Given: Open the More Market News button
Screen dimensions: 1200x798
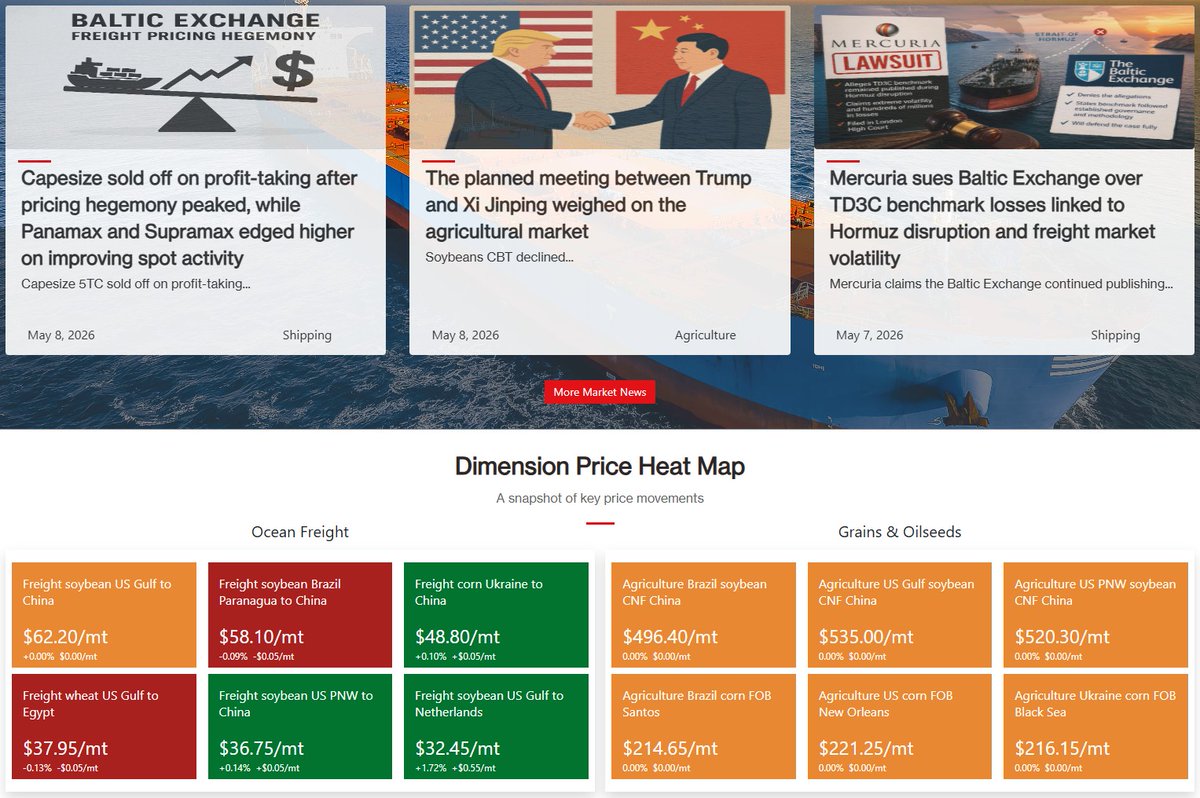Looking at the screenshot, I should [x=600, y=392].
